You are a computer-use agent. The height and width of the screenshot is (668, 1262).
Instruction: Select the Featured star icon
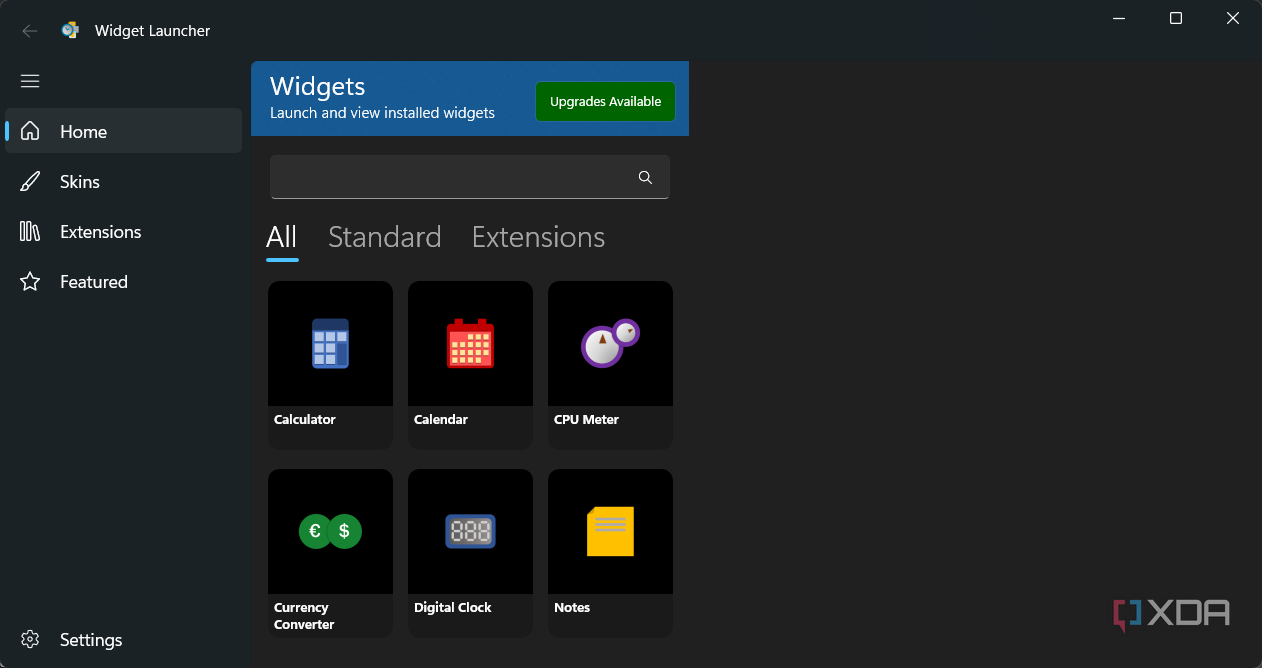[30, 281]
